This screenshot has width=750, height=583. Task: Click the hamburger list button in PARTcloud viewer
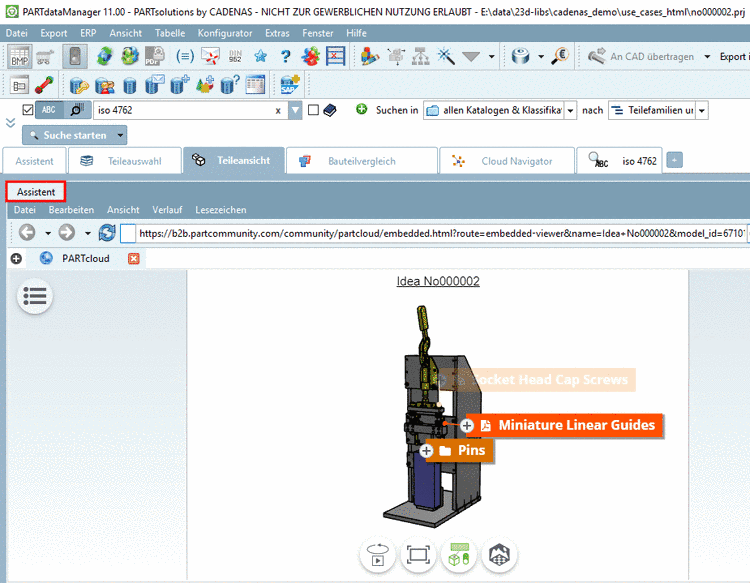pos(34,296)
